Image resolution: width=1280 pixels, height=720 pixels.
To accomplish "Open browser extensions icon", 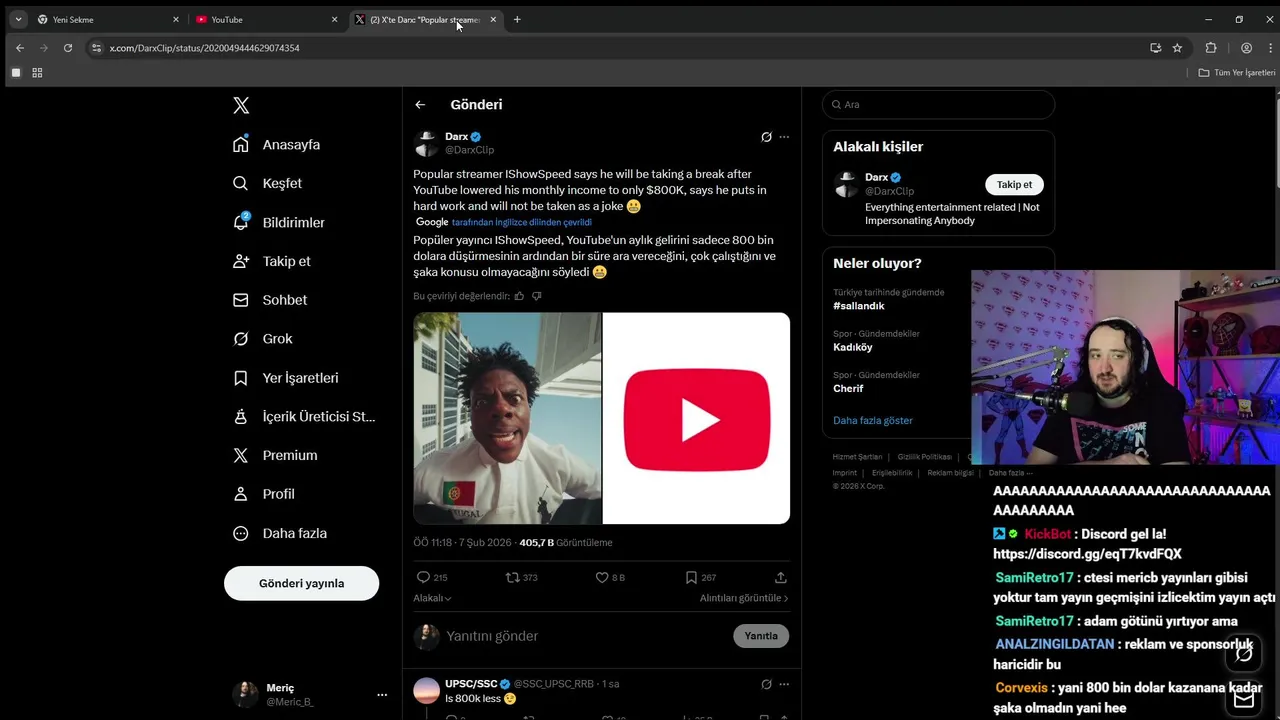I will click(x=1211, y=47).
